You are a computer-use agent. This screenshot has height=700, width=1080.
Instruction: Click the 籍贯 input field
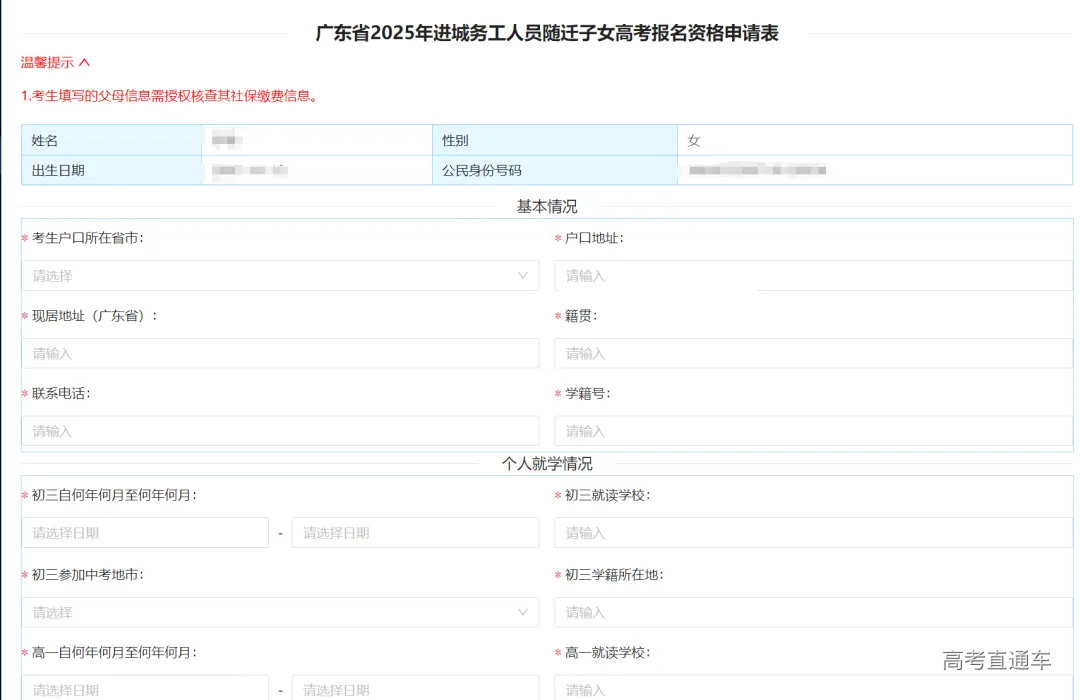click(x=812, y=354)
